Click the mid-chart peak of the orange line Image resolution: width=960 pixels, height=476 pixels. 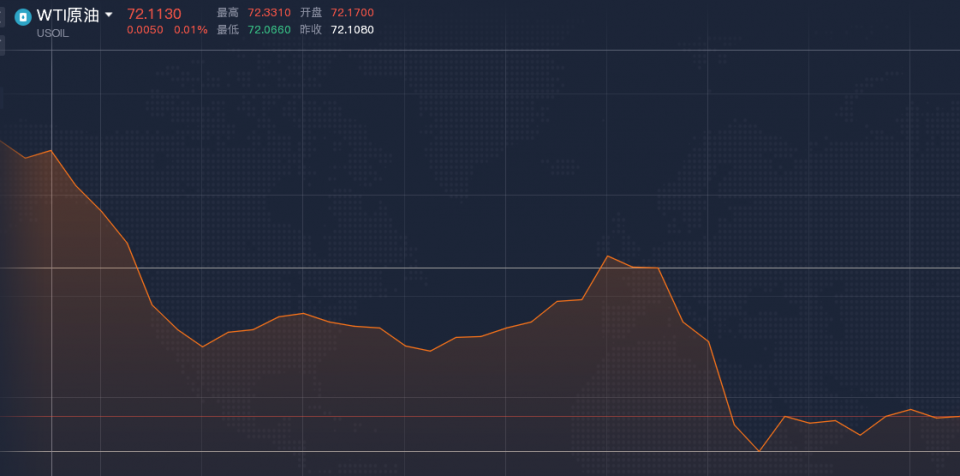point(607,256)
